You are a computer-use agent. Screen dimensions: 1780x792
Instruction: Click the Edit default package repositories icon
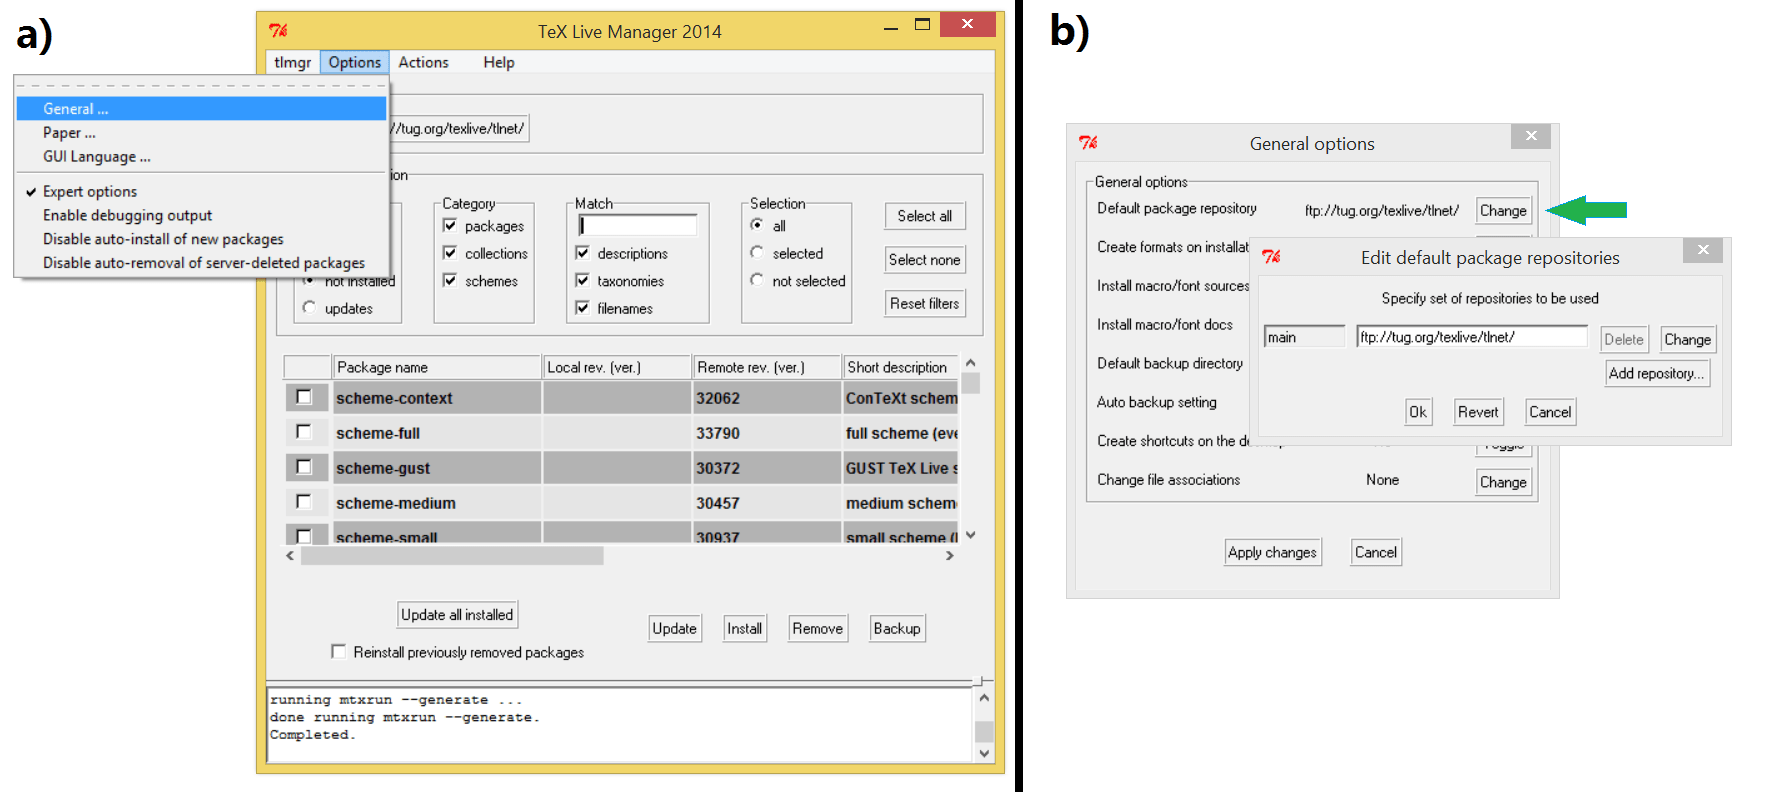(1272, 257)
